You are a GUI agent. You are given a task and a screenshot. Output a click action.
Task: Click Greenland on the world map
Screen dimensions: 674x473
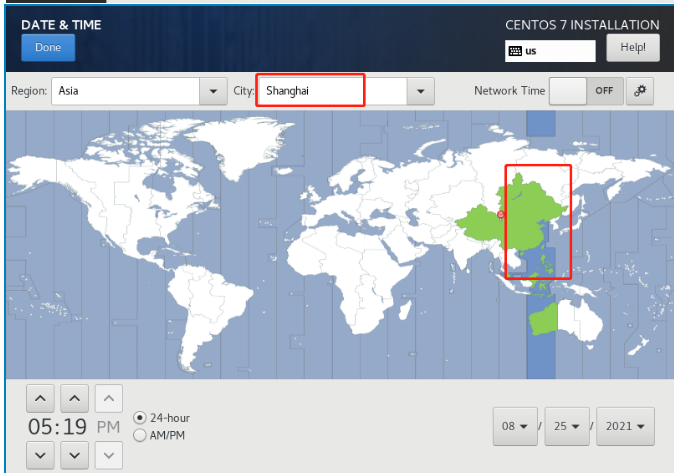pyautogui.click(x=241, y=144)
